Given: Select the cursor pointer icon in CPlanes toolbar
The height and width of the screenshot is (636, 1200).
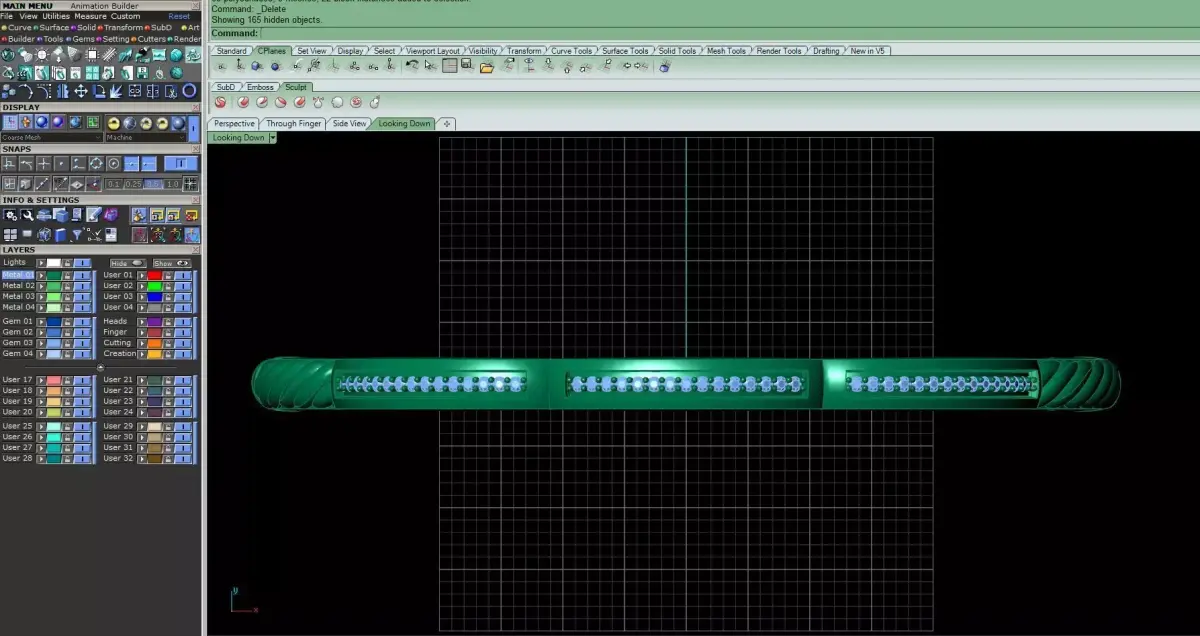Looking at the screenshot, I should point(430,66).
